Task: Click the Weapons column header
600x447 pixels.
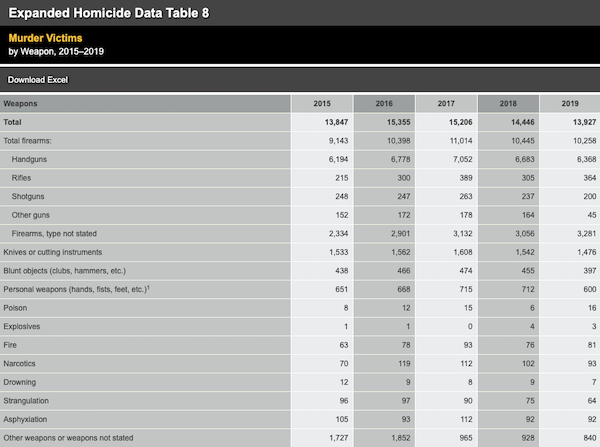Action: [23, 103]
